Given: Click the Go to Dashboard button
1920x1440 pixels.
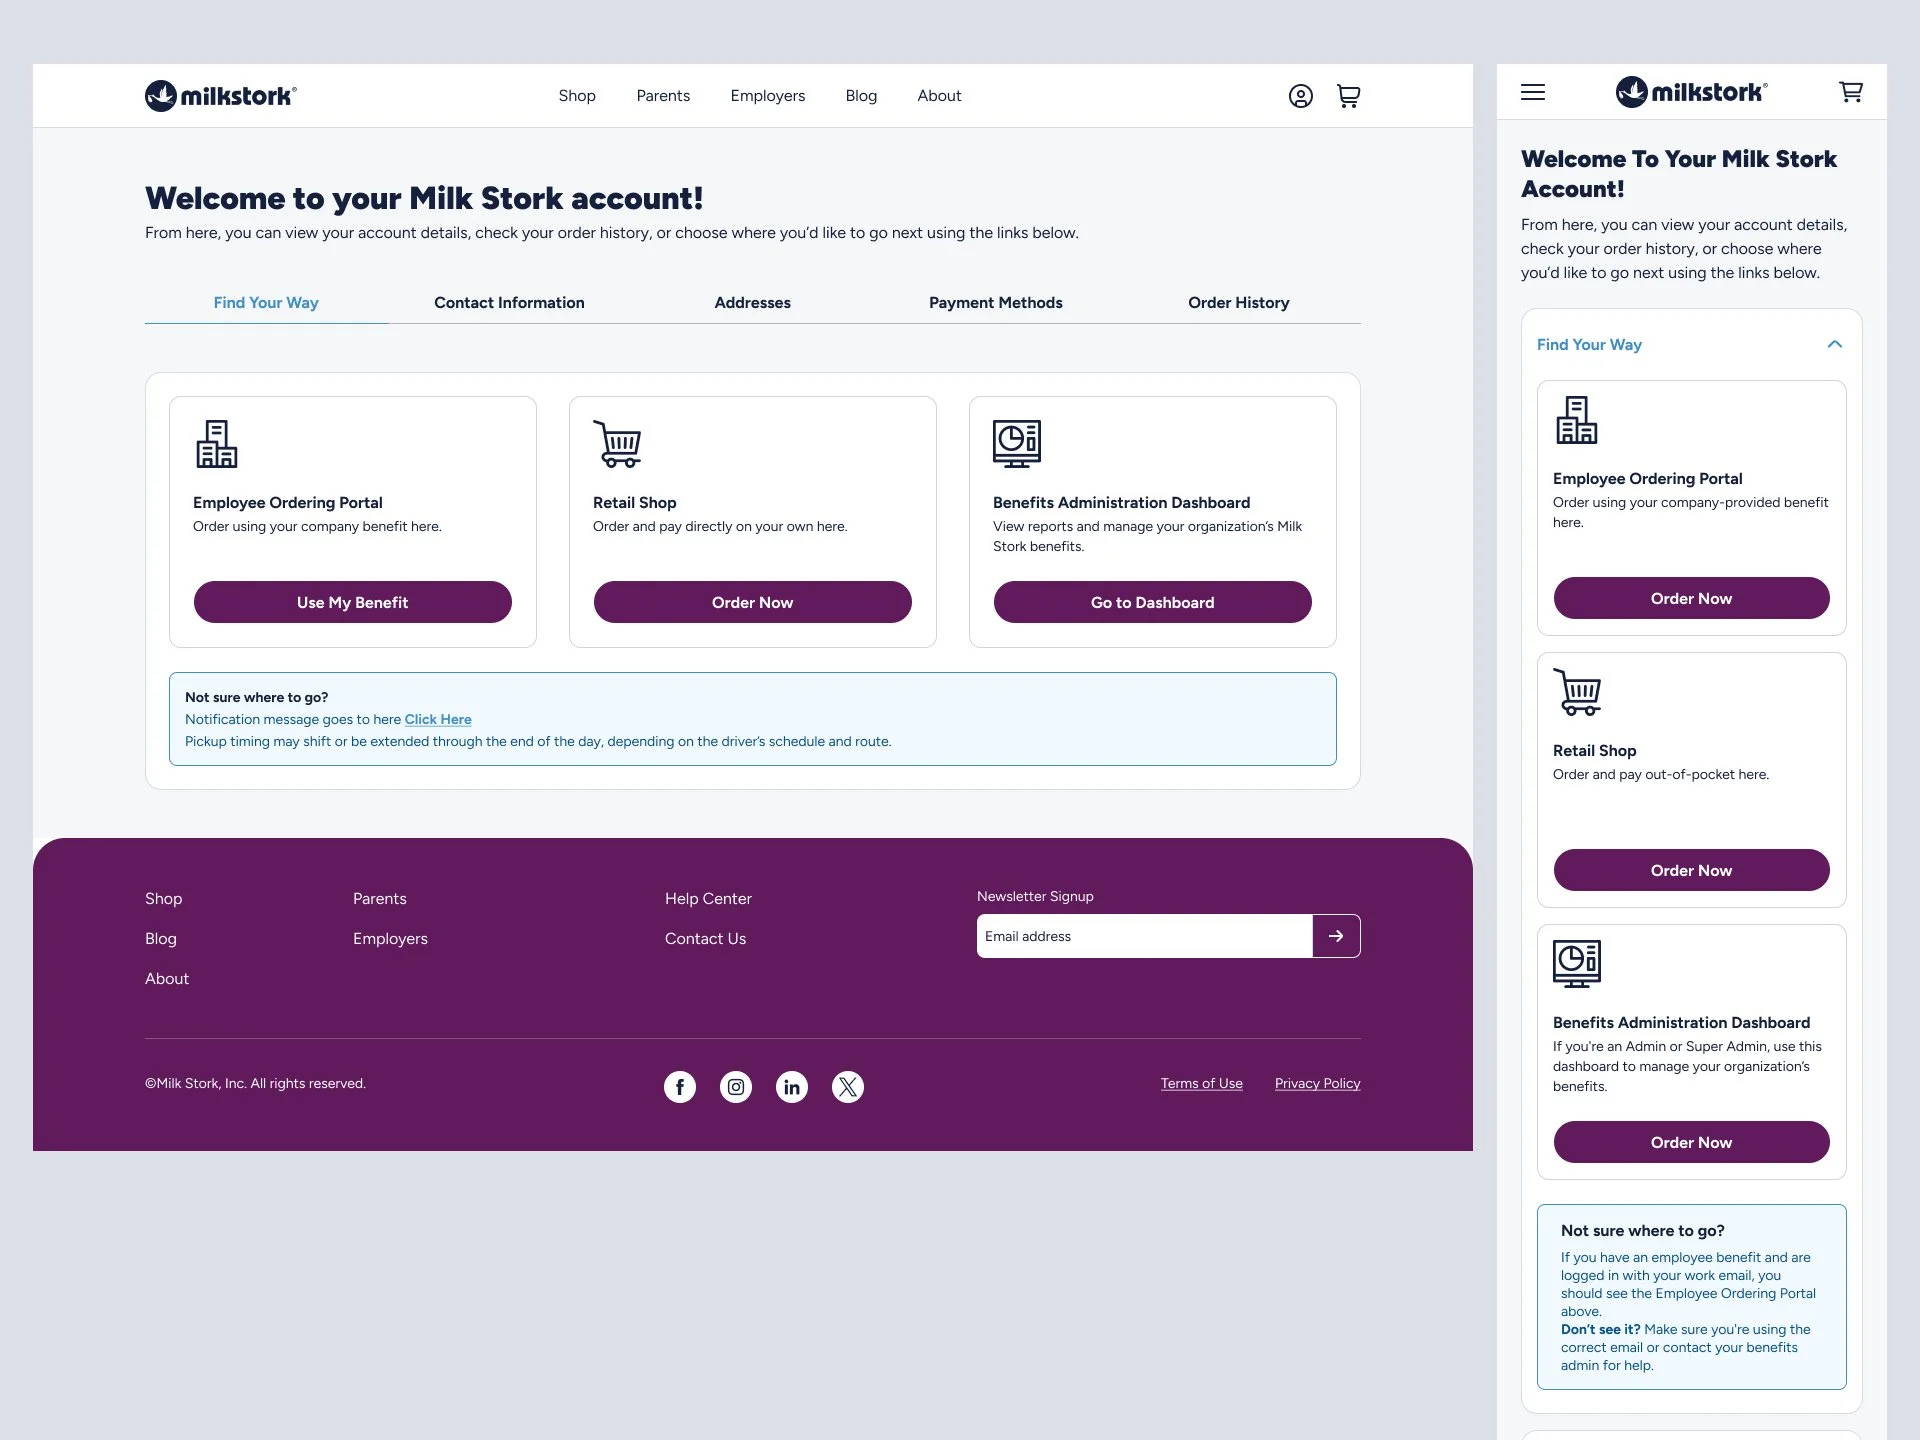Looking at the screenshot, I should point(1152,602).
